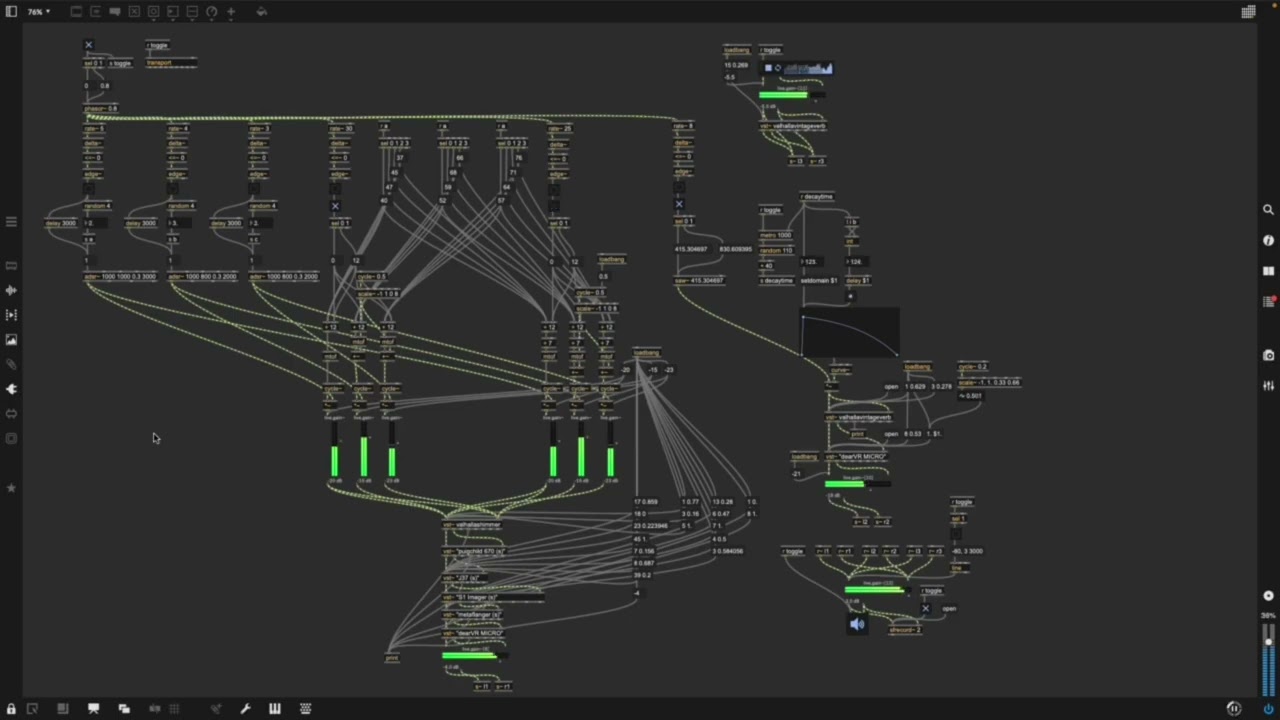This screenshot has height=720, width=1280.
Task: Click the 415.304697 message box
Action: tap(691, 249)
